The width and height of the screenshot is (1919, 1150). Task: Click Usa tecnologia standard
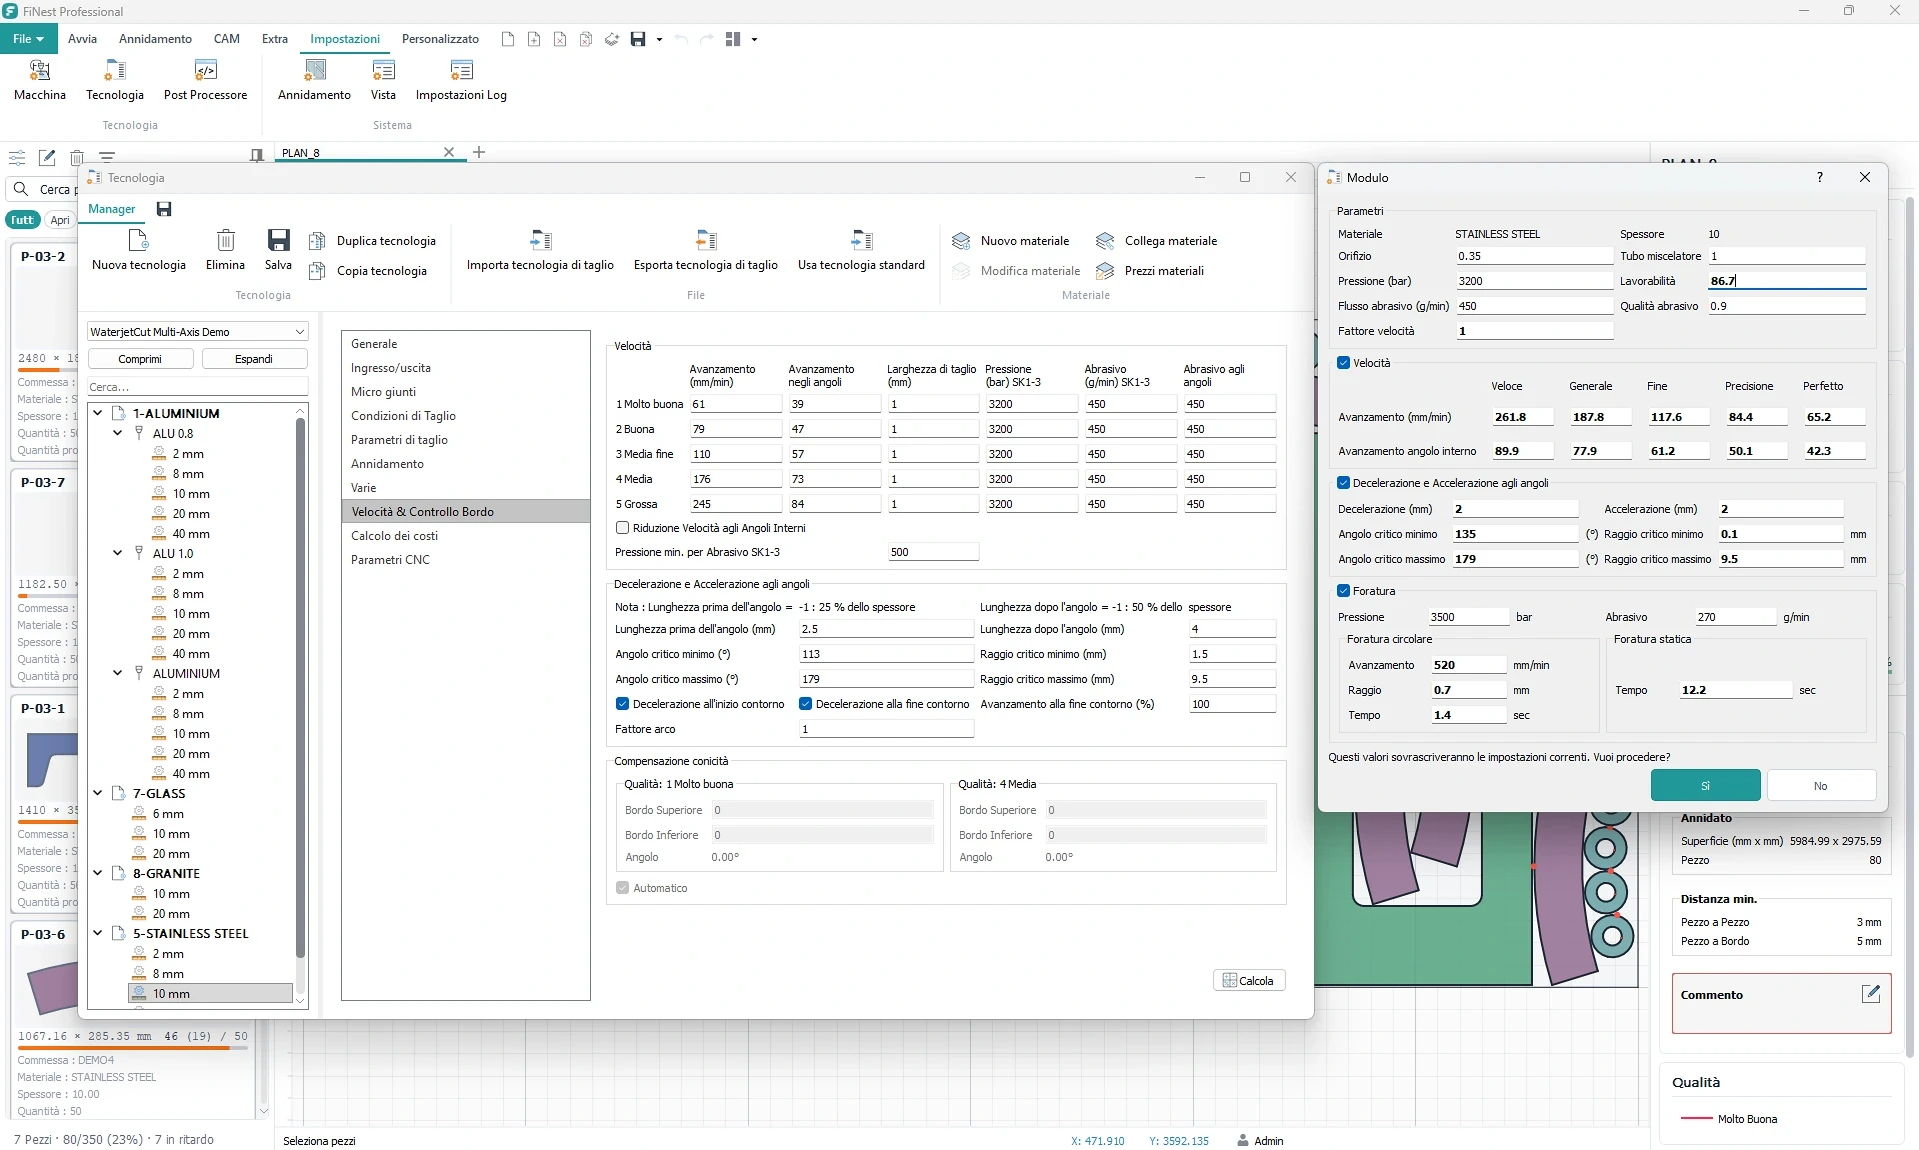tap(861, 250)
